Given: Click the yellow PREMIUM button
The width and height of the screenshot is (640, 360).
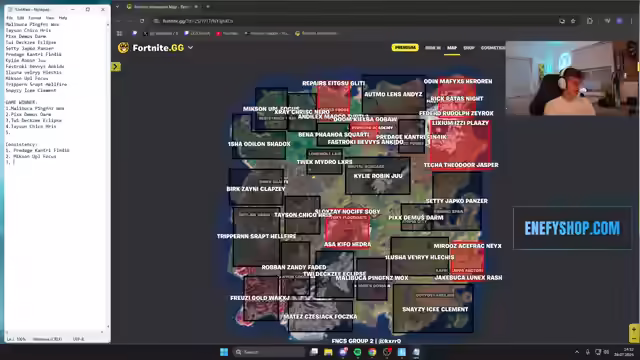Looking at the screenshot, I should [405, 48].
